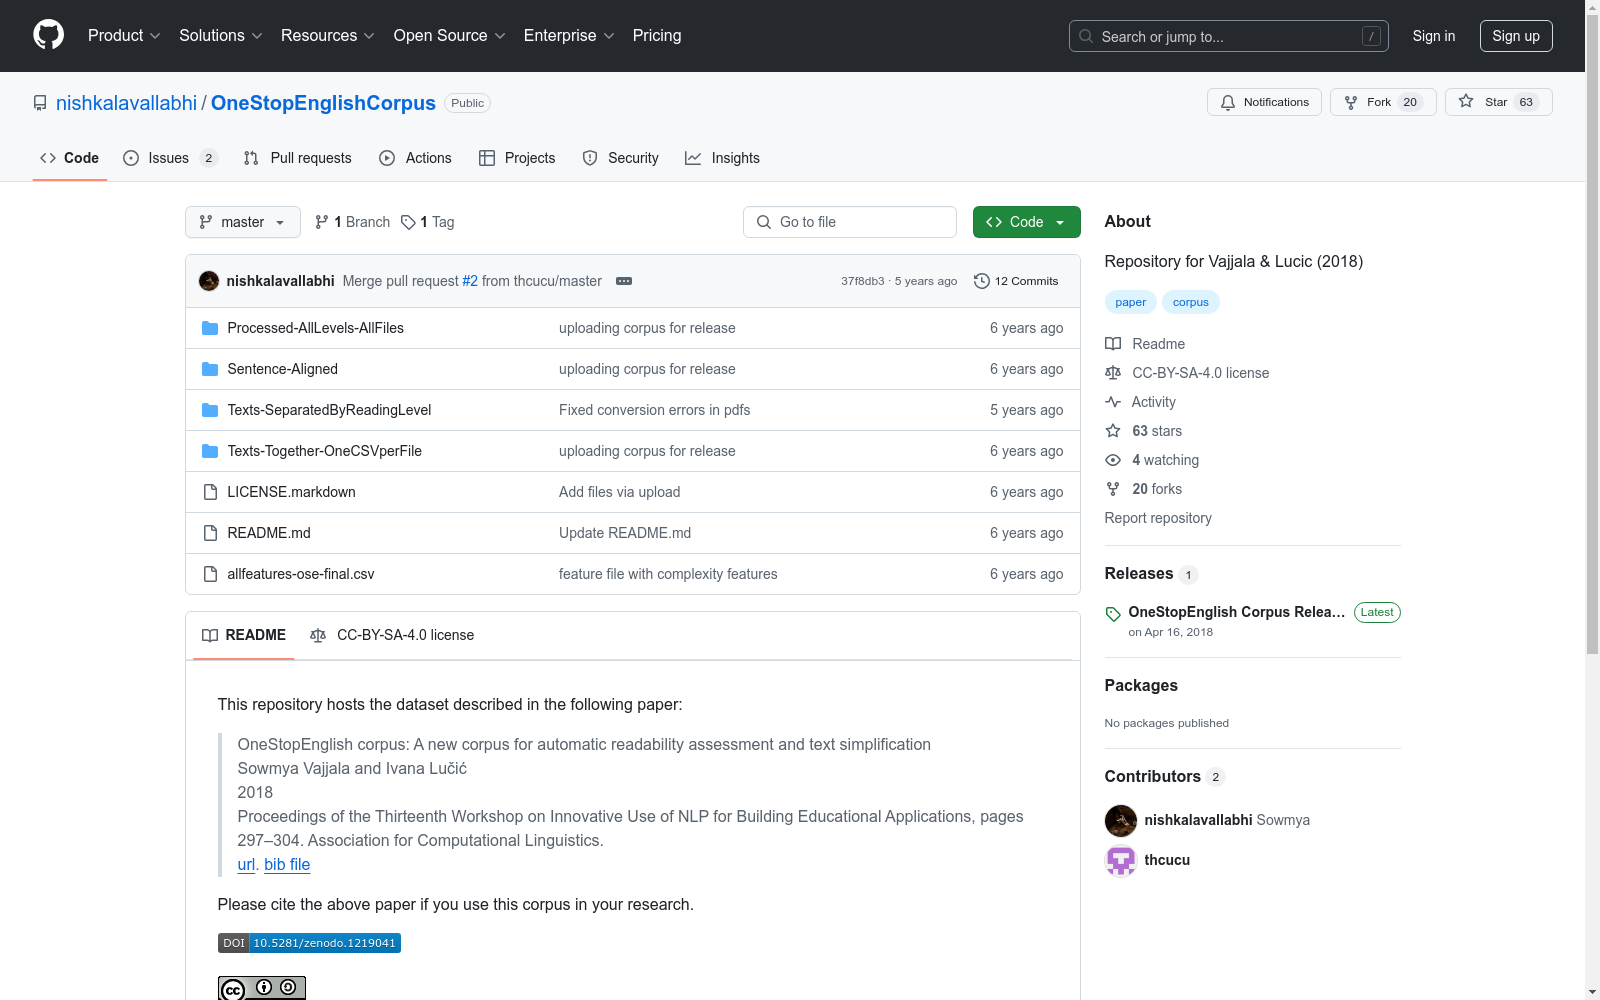Screen dimensions: 1600x1000
Task: Click the corpus topic tag
Action: point(1191,302)
